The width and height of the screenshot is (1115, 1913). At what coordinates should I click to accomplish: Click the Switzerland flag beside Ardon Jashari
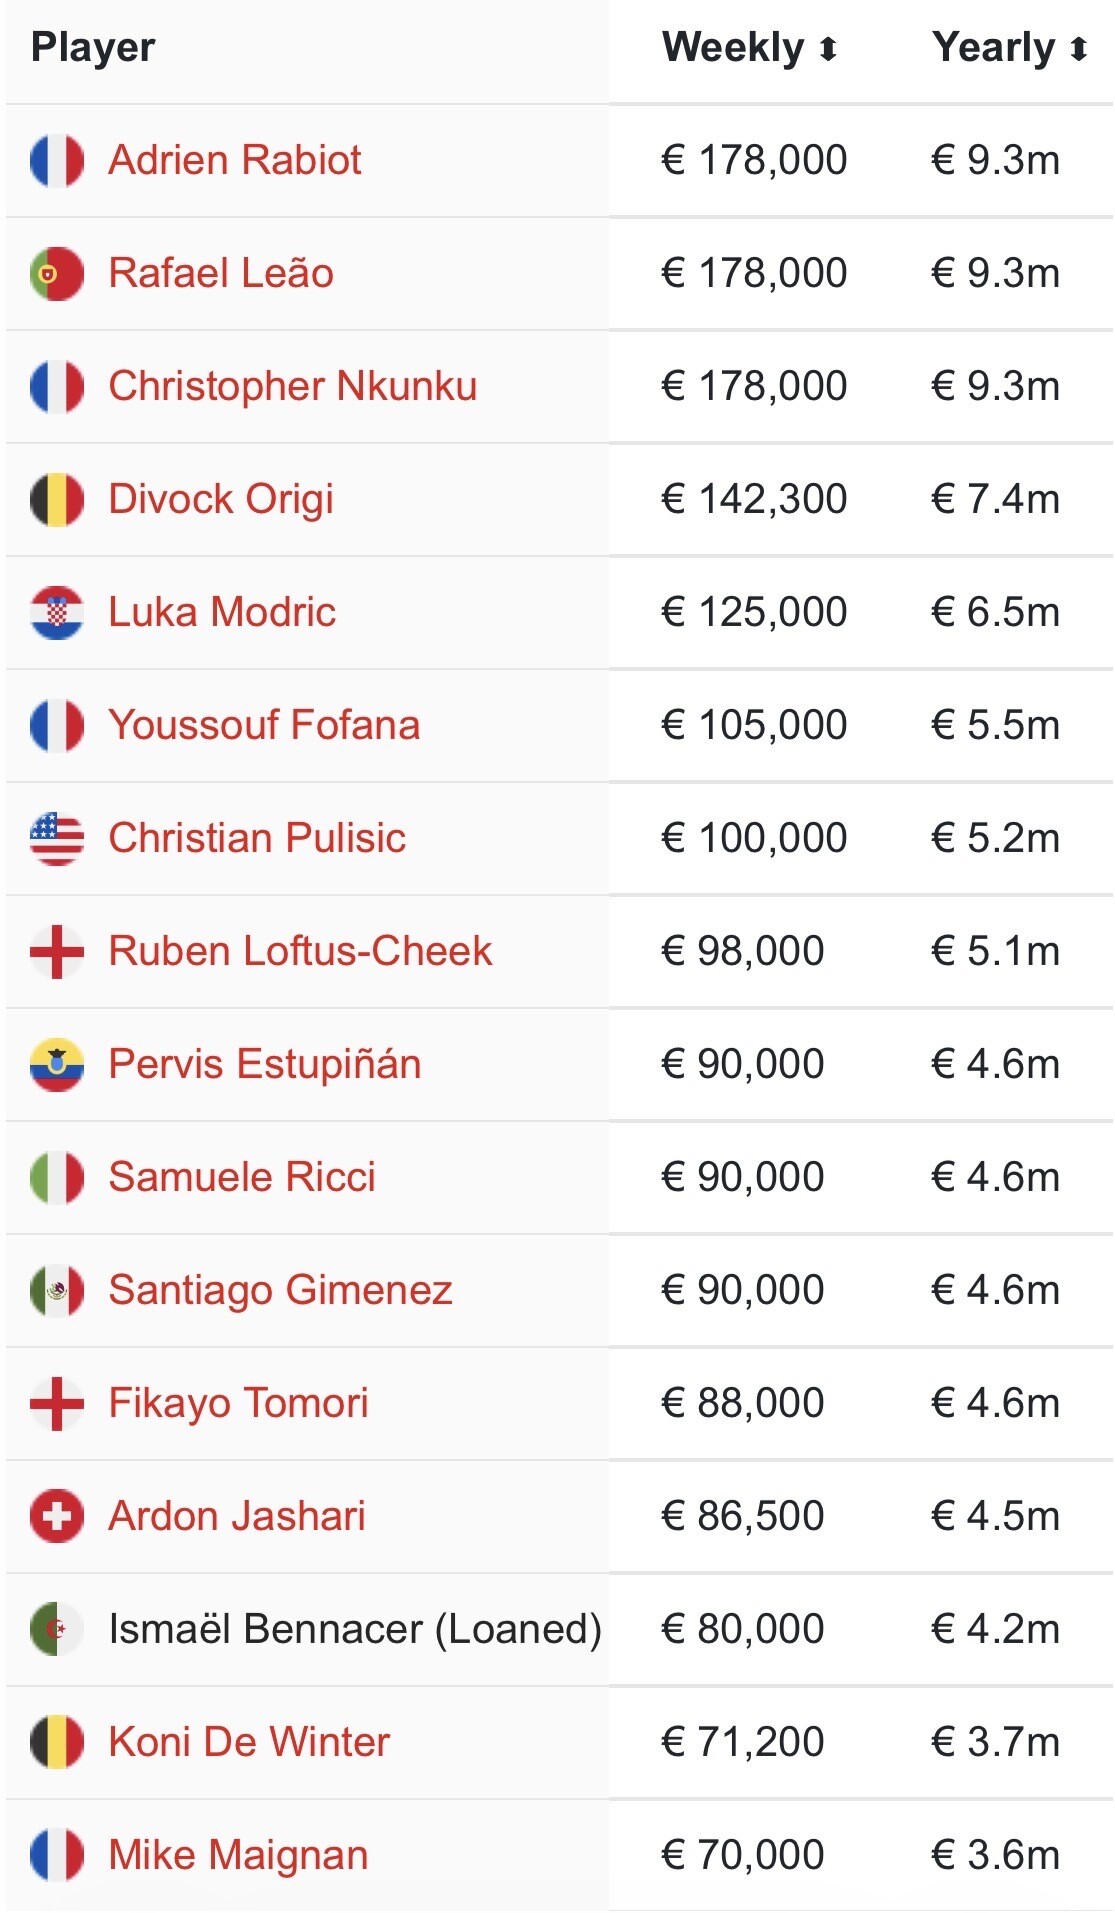[x=57, y=1516]
